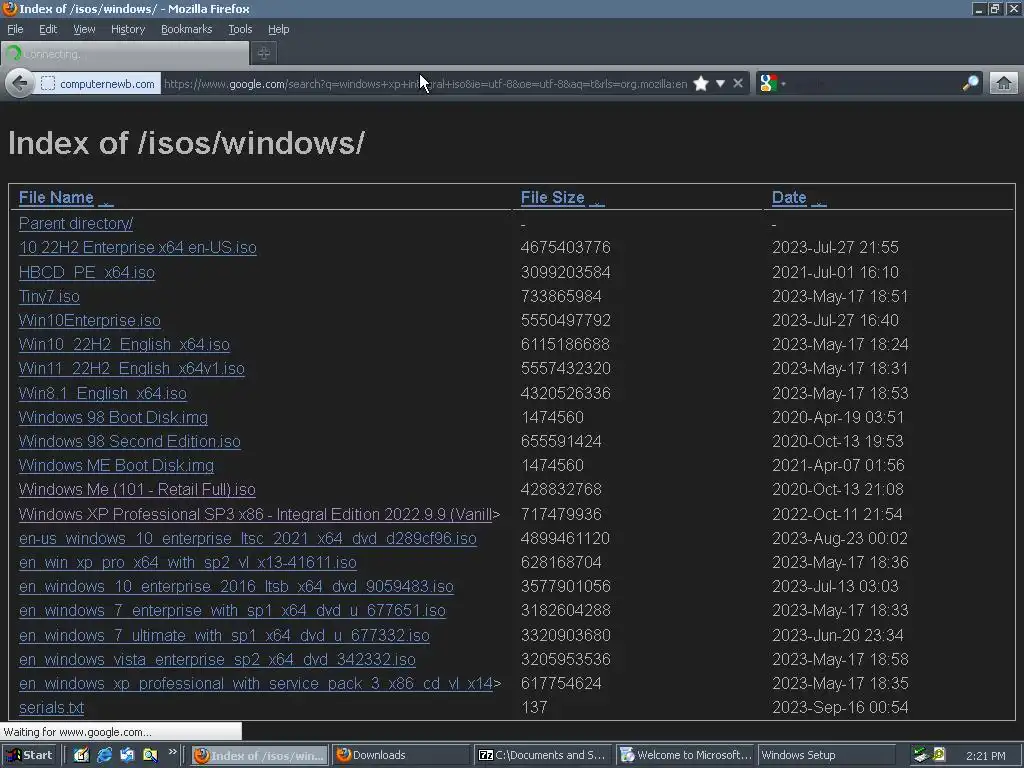Expand quick launch overflow chevron
1024x768 pixels.
click(172, 752)
